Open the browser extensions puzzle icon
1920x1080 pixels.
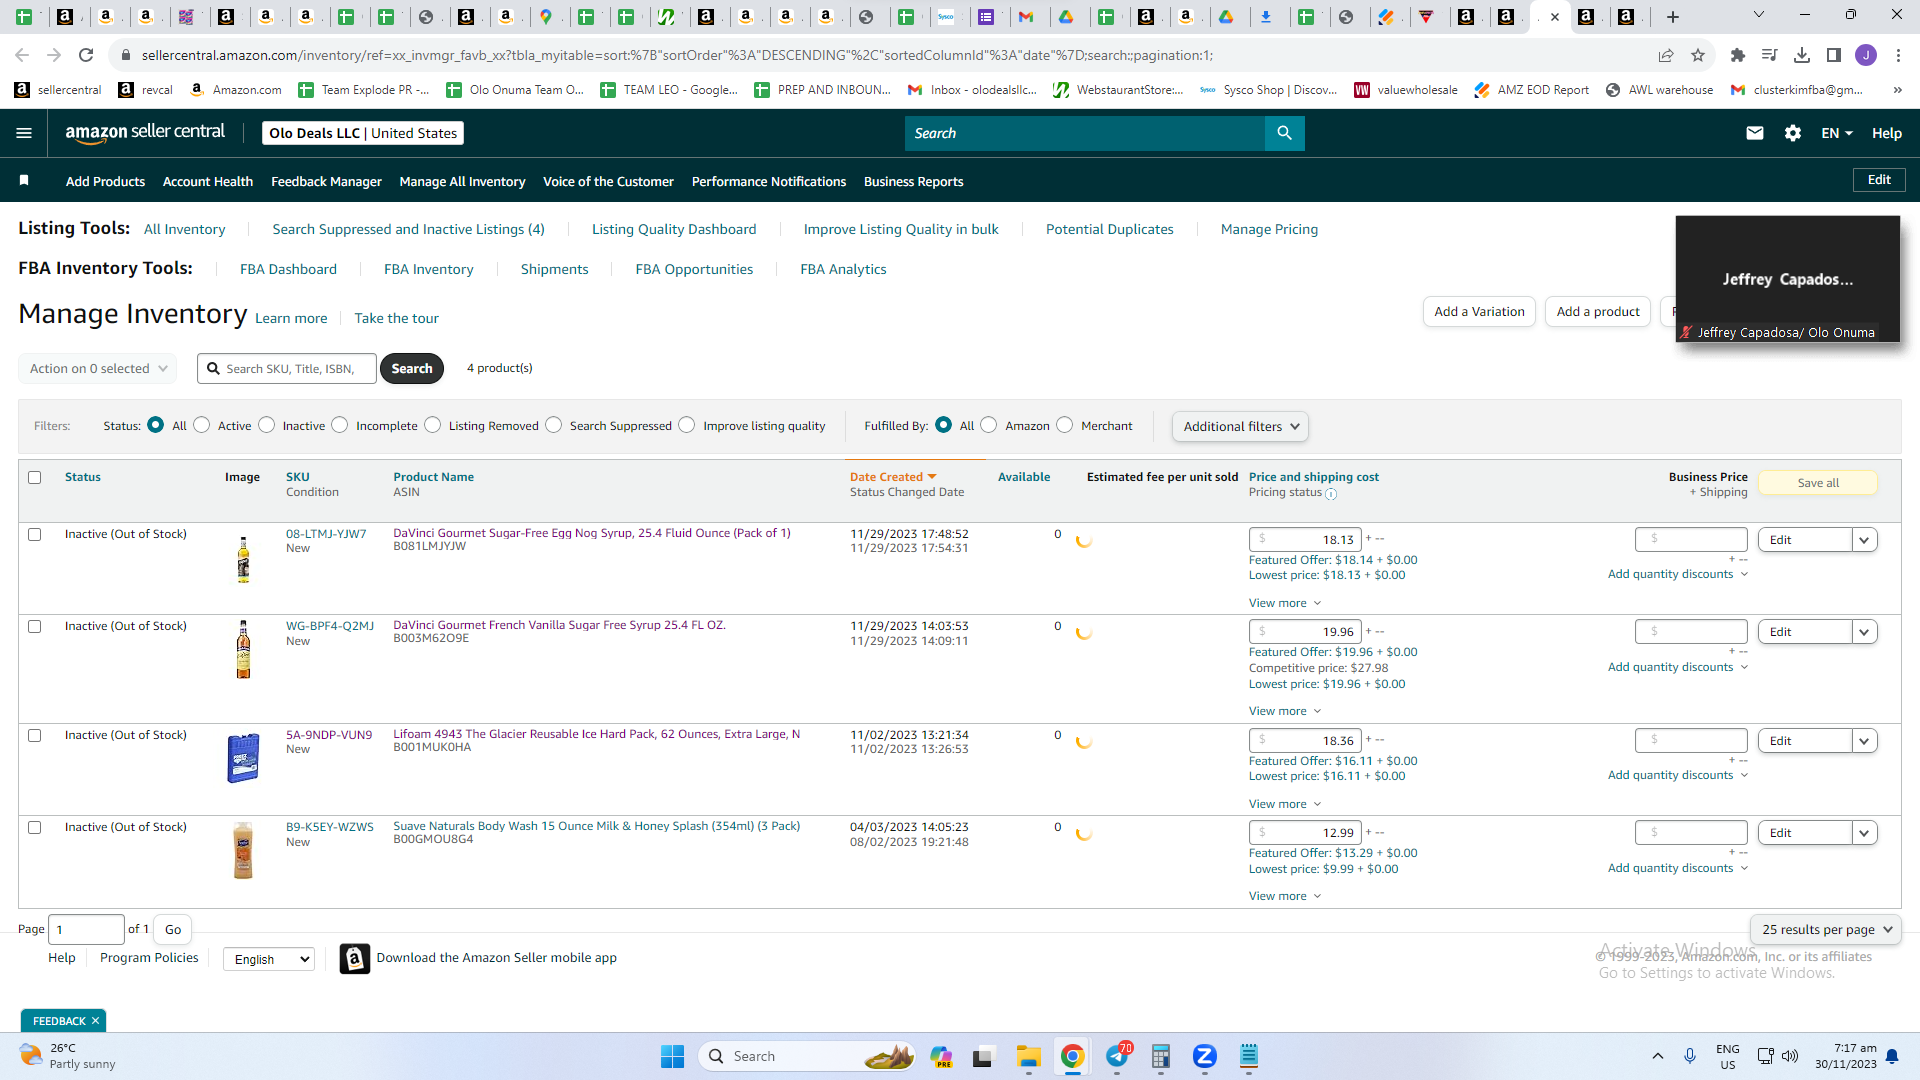(x=1737, y=55)
